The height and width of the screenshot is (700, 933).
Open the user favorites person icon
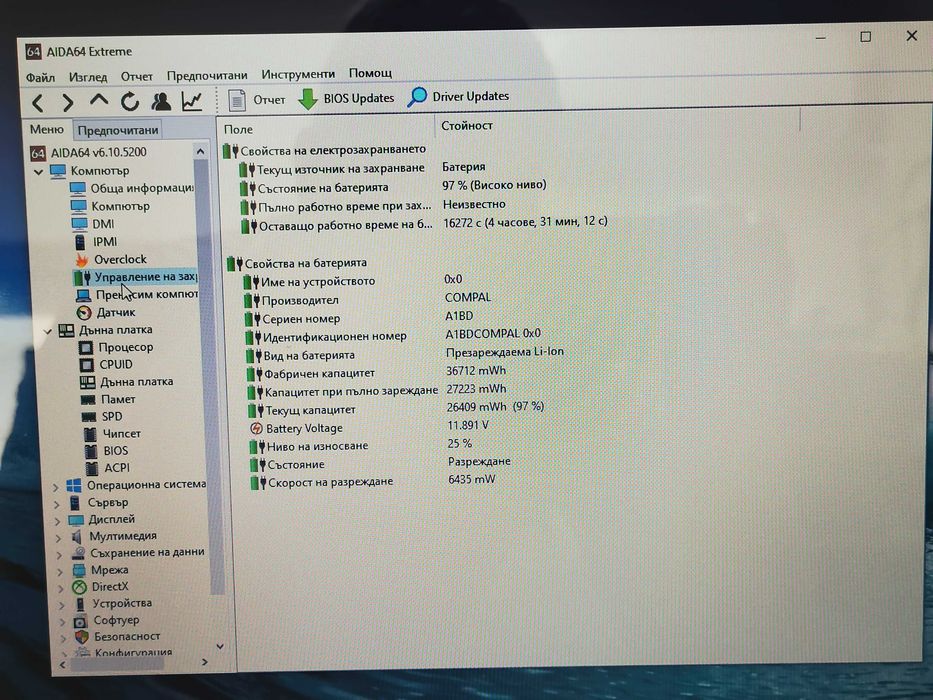(x=161, y=101)
